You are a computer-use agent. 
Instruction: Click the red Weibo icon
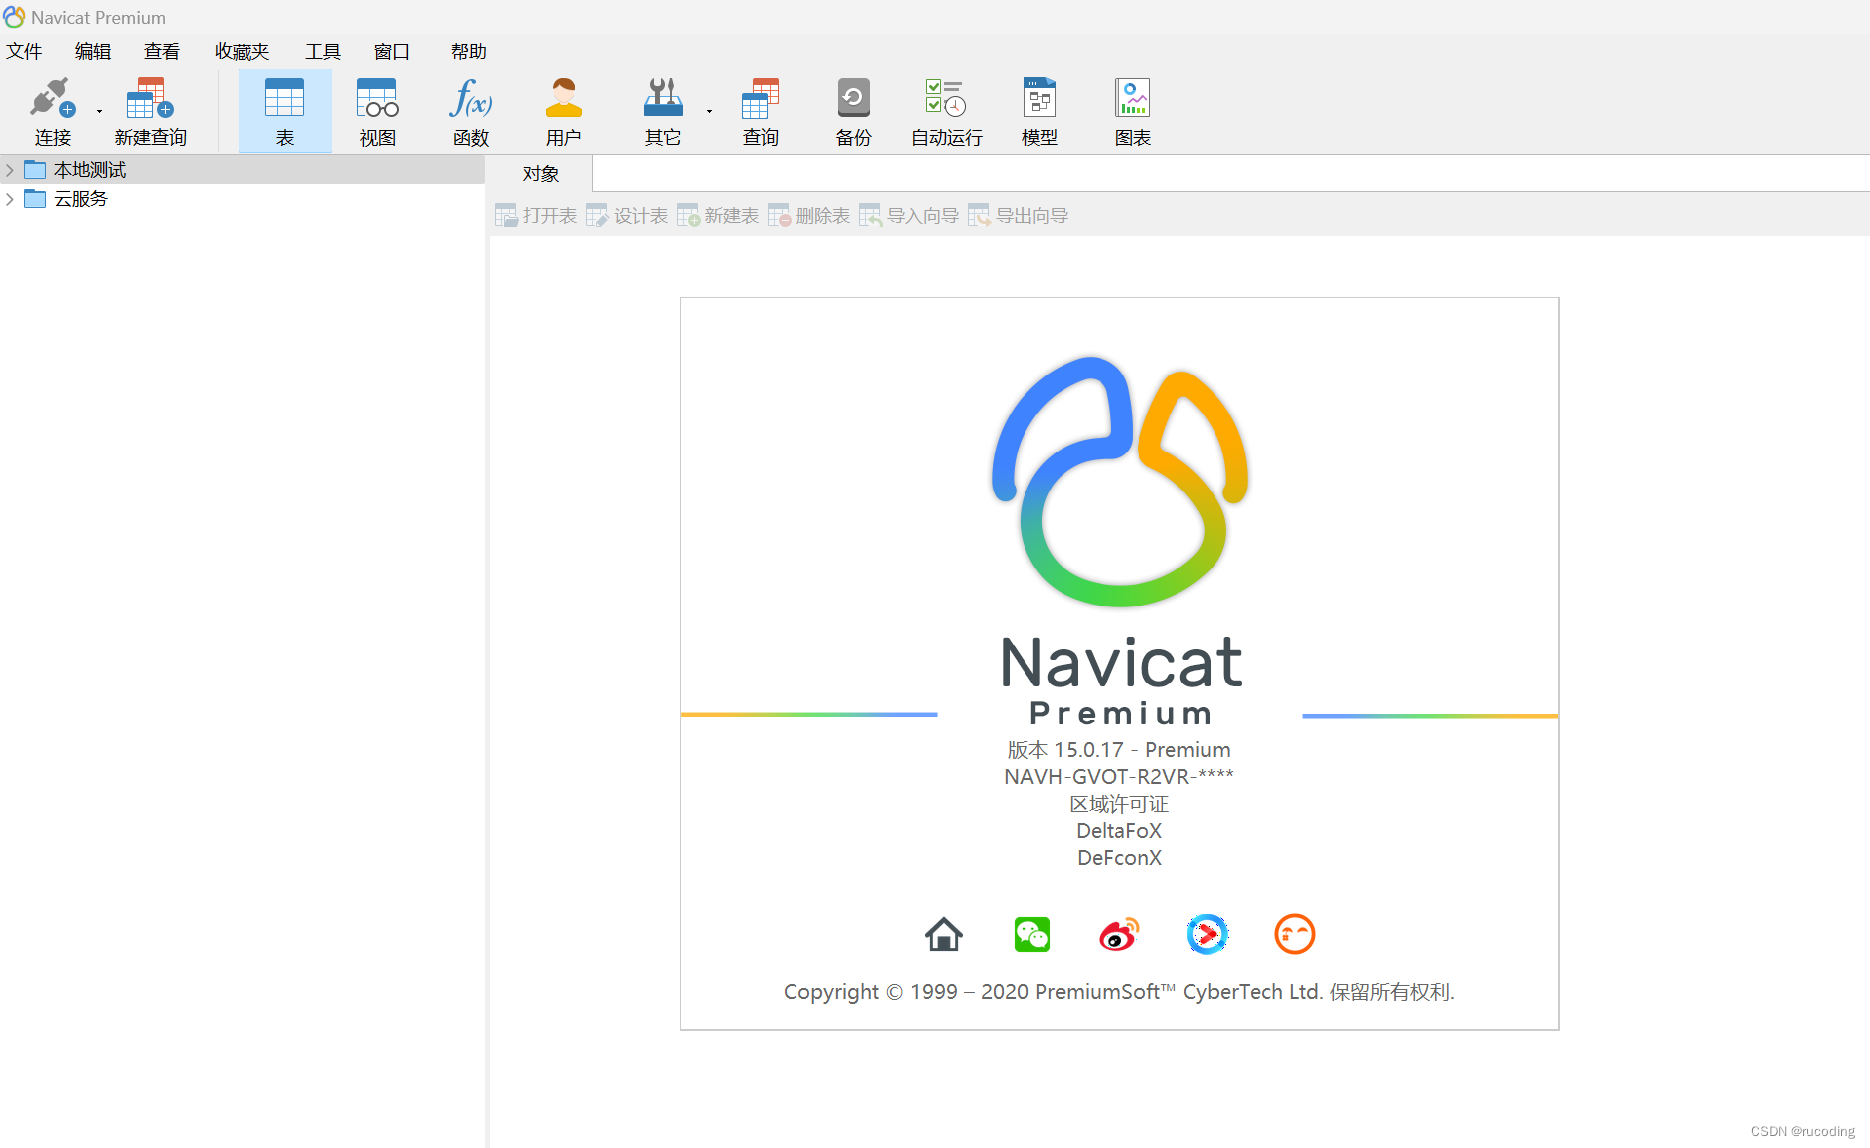(x=1119, y=934)
